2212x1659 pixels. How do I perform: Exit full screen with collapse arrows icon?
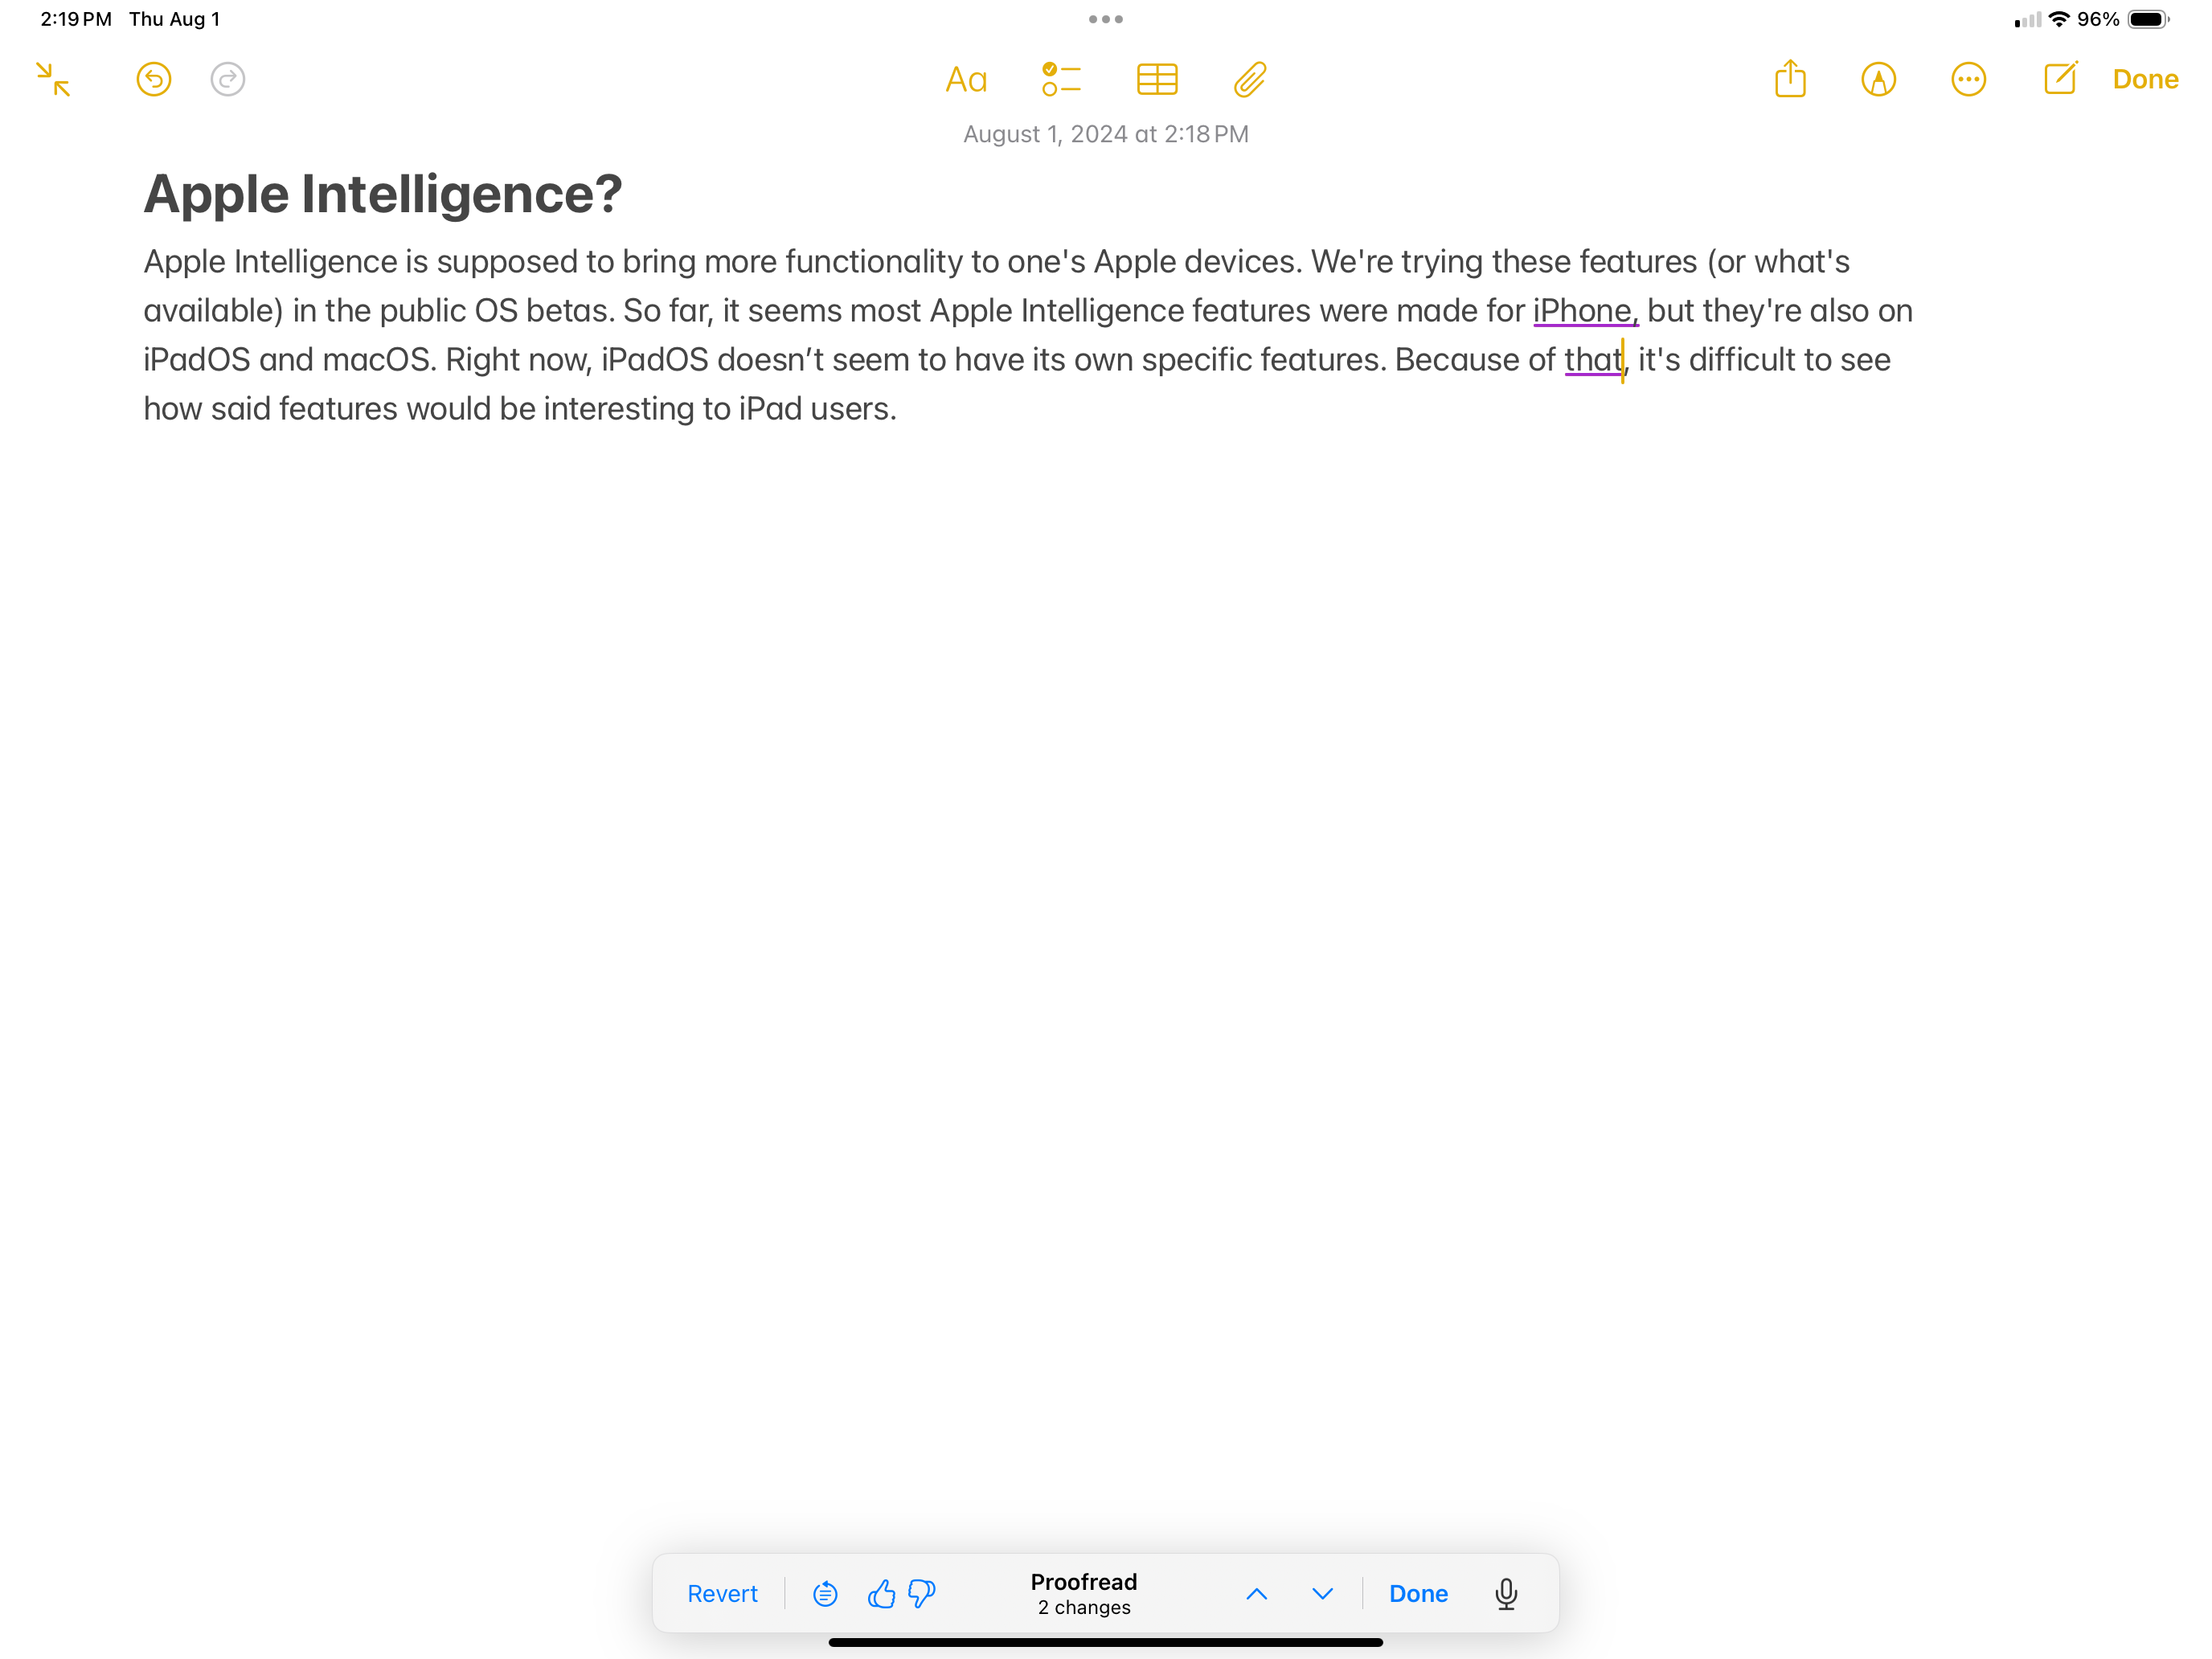(x=53, y=79)
